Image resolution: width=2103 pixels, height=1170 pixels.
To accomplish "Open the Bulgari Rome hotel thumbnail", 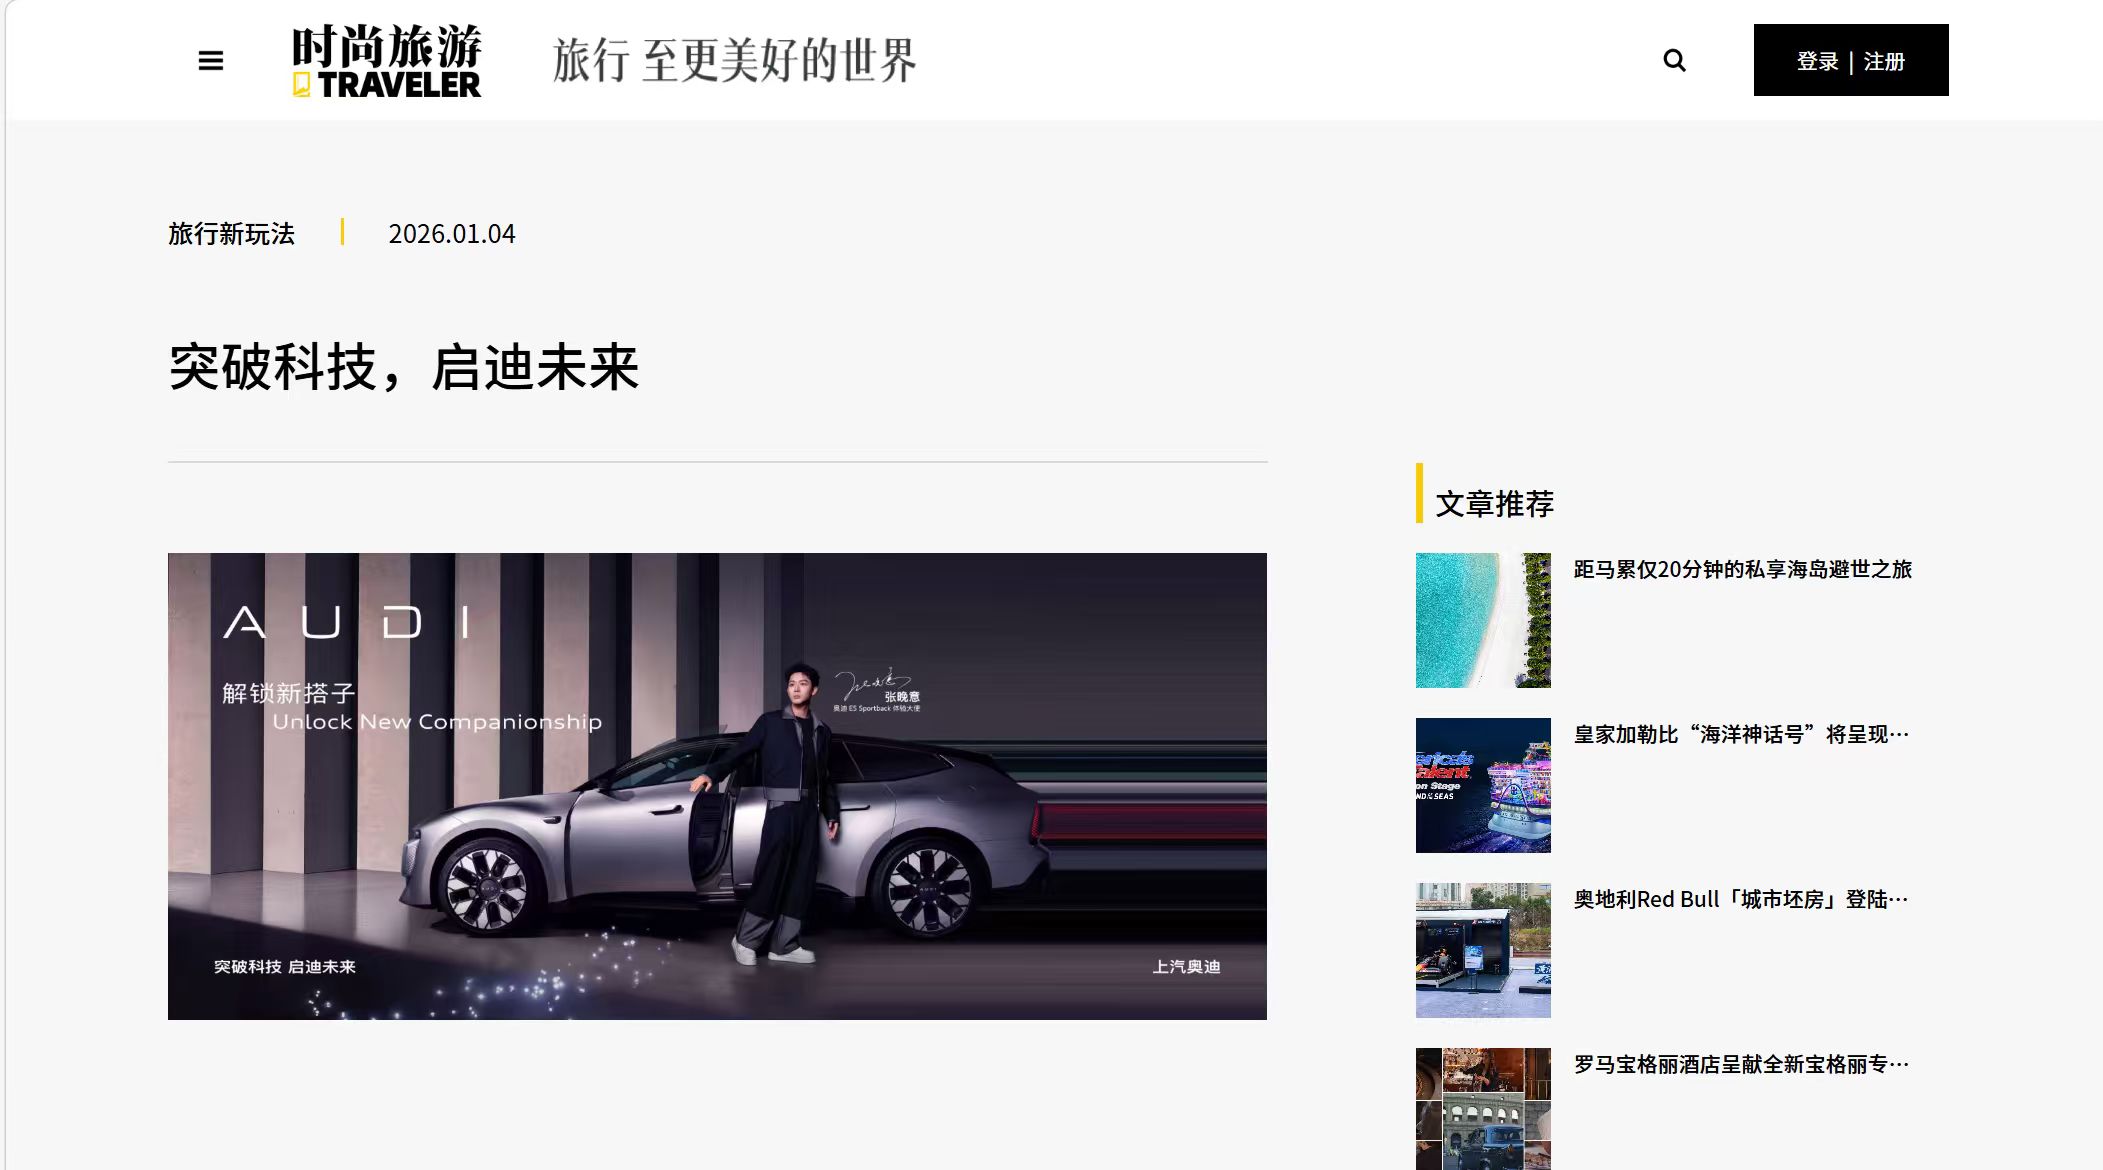I will click(1483, 1108).
